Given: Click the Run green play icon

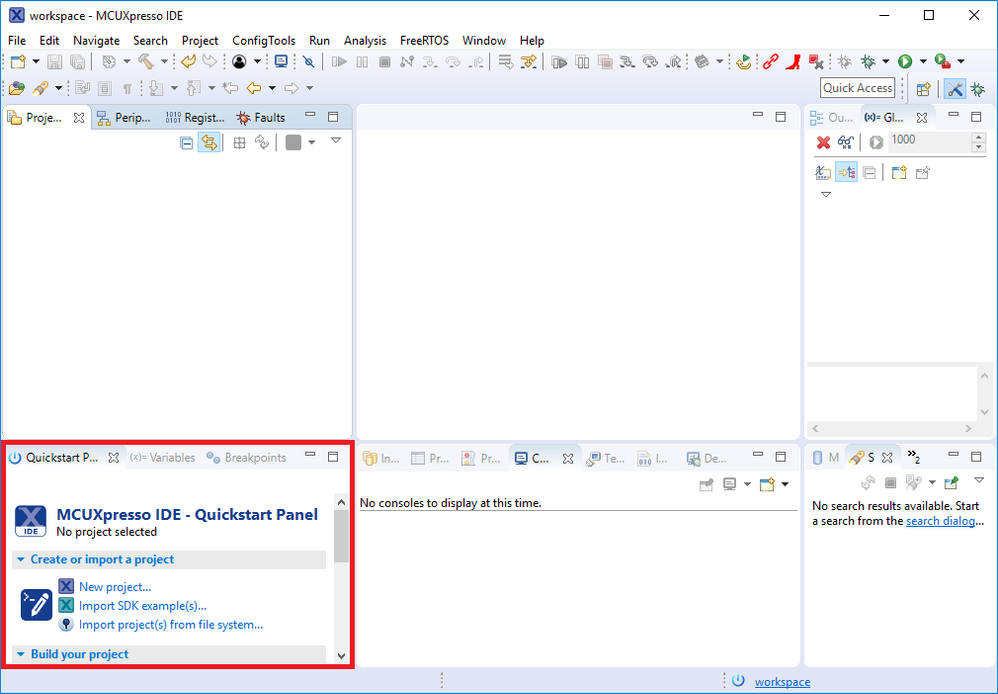Looking at the screenshot, I should pos(907,61).
